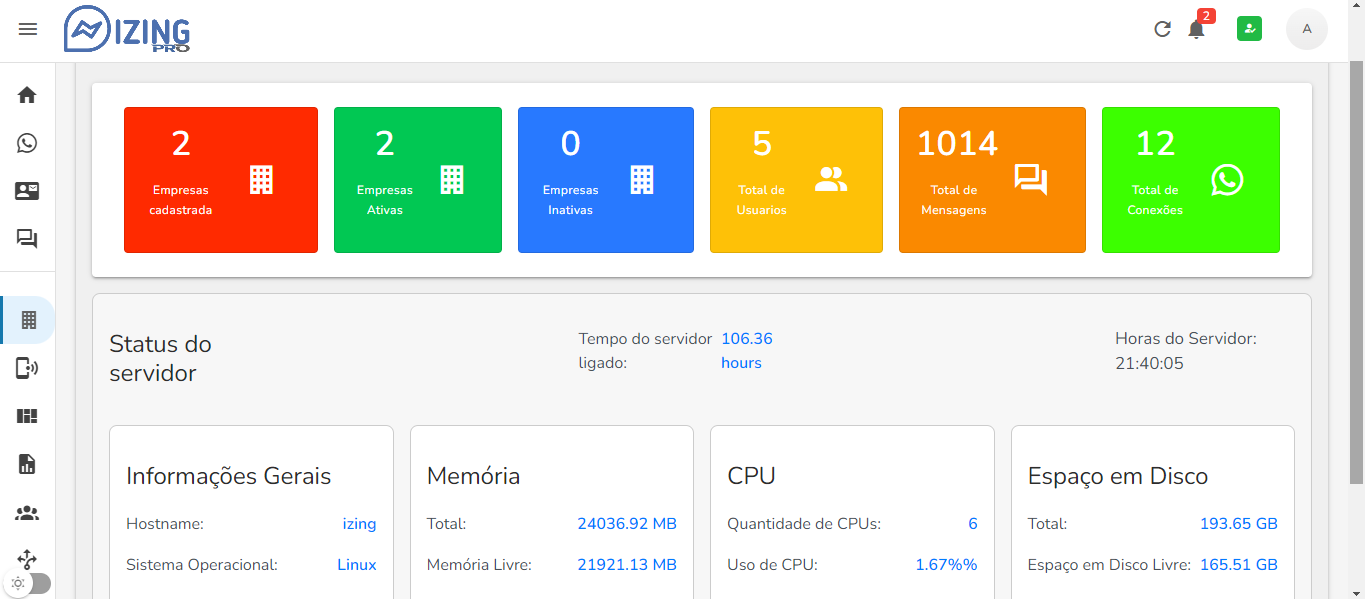Select the companies building icon in the sidebar
This screenshot has width=1365, height=599.
click(x=28, y=320)
